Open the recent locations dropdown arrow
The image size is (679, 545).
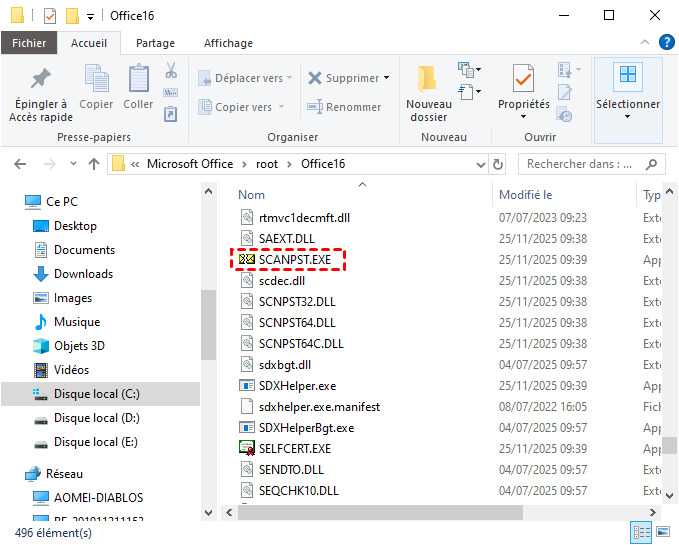(x=73, y=164)
